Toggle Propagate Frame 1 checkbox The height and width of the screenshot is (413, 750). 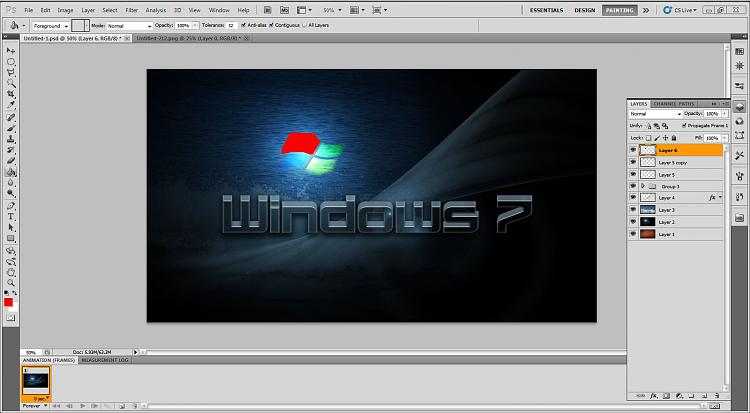click(x=684, y=125)
